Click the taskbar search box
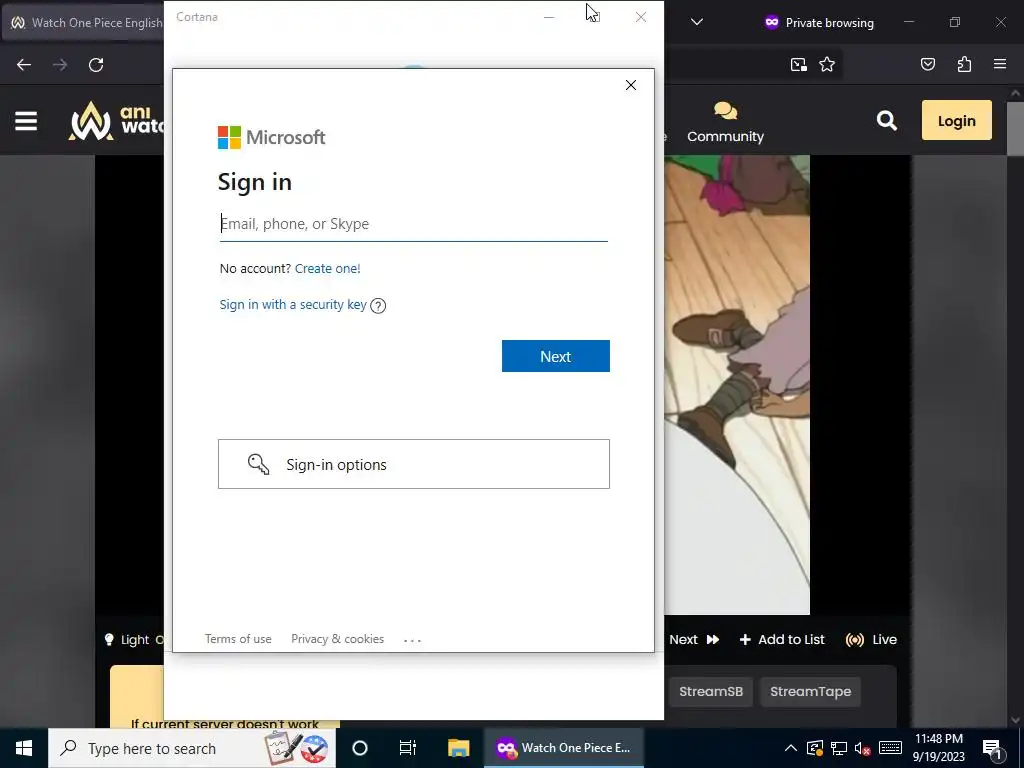Image resolution: width=1024 pixels, height=768 pixels. [x=192, y=748]
